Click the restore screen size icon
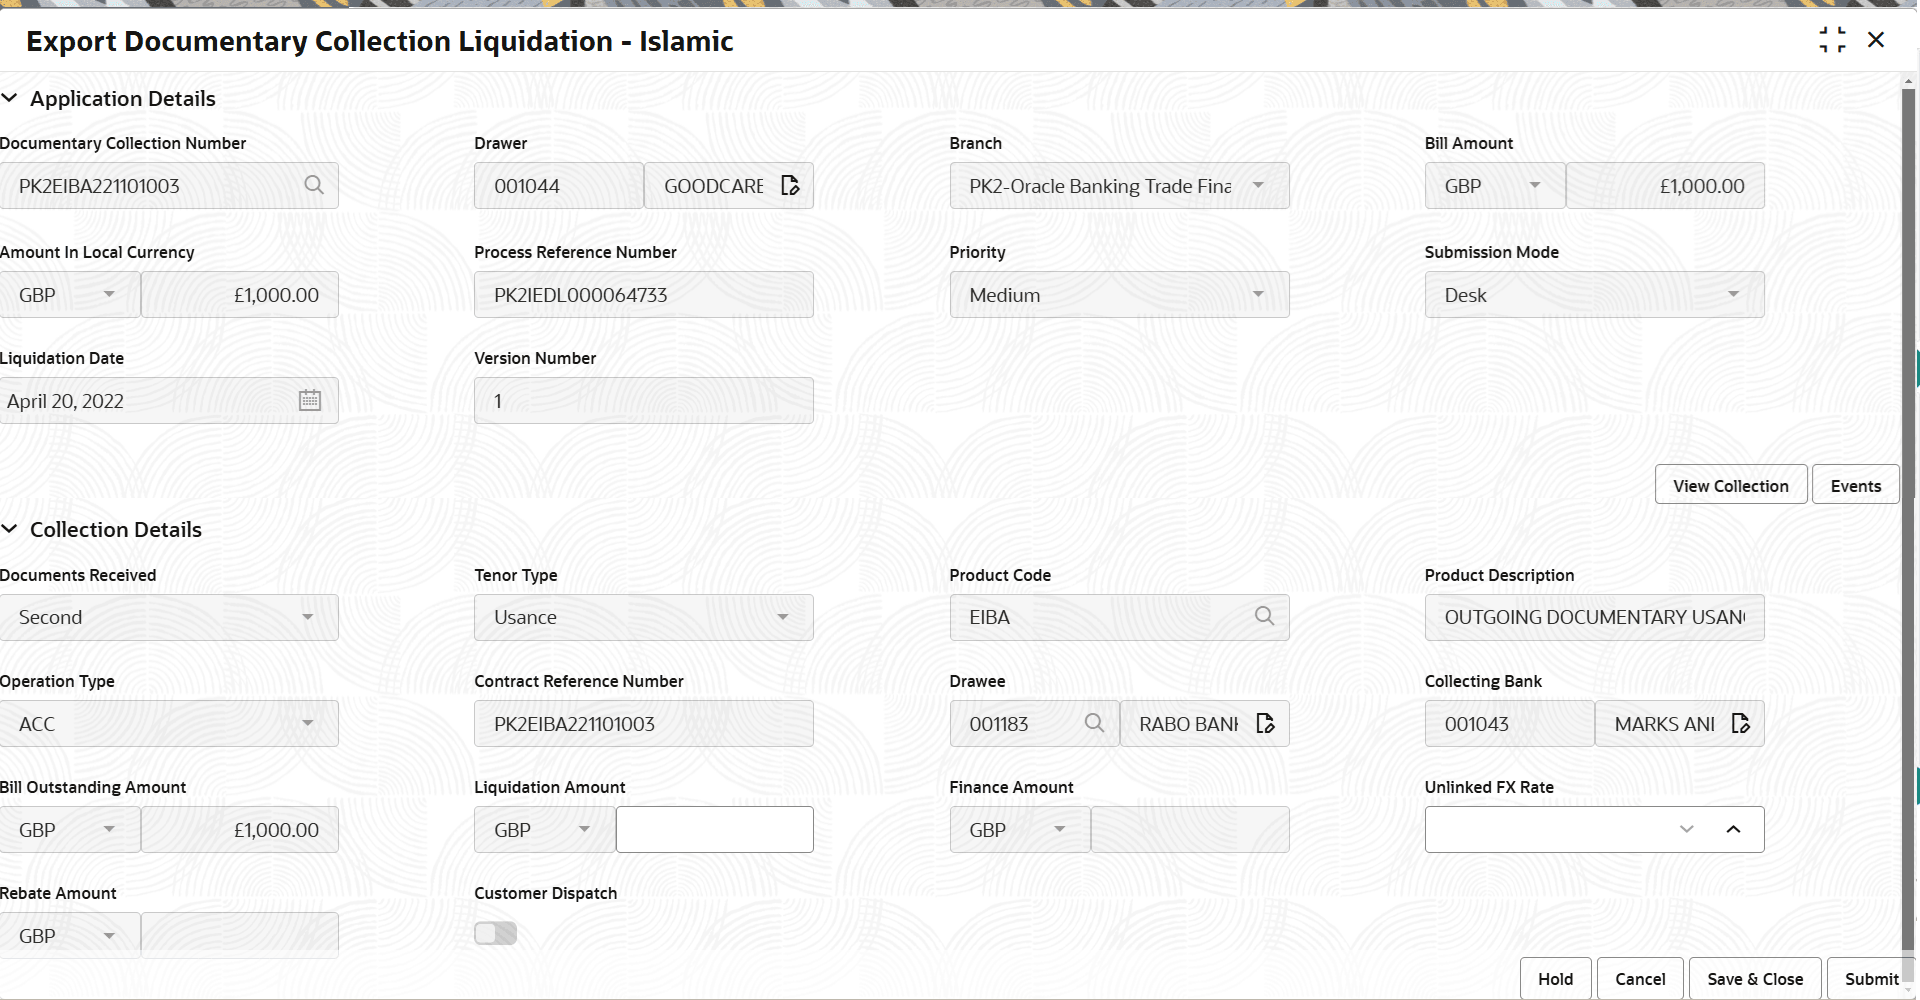Viewport: 1920px width, 1000px height. coord(1833,40)
